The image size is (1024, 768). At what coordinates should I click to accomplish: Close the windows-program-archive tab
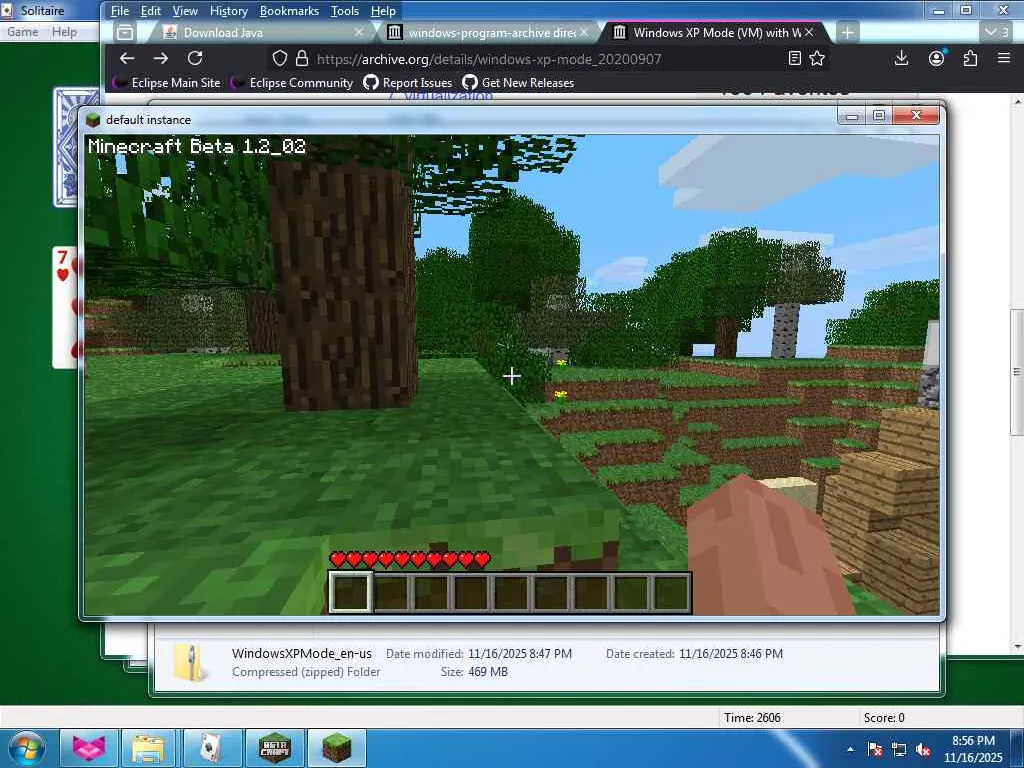tap(584, 32)
